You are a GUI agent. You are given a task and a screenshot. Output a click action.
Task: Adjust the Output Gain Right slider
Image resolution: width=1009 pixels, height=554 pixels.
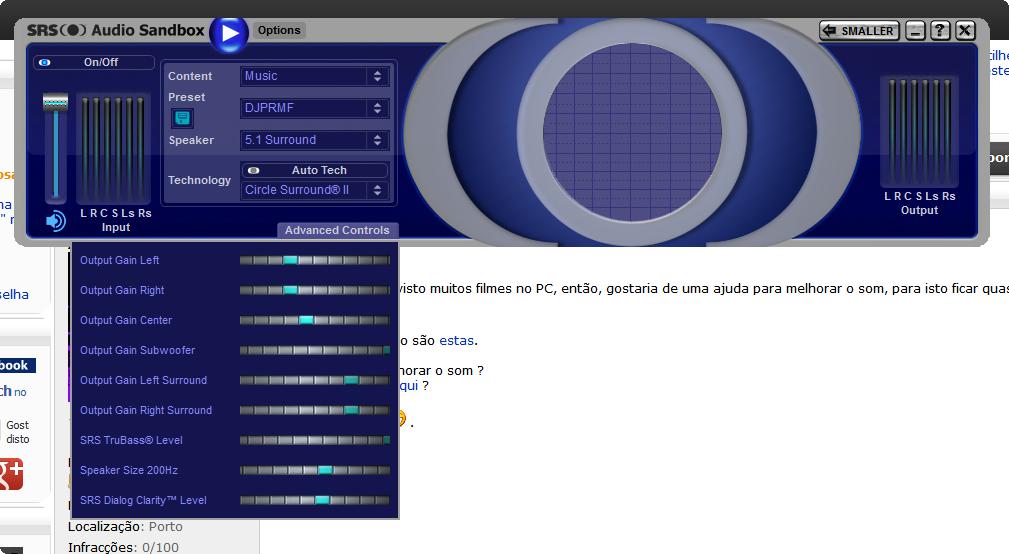[315, 290]
